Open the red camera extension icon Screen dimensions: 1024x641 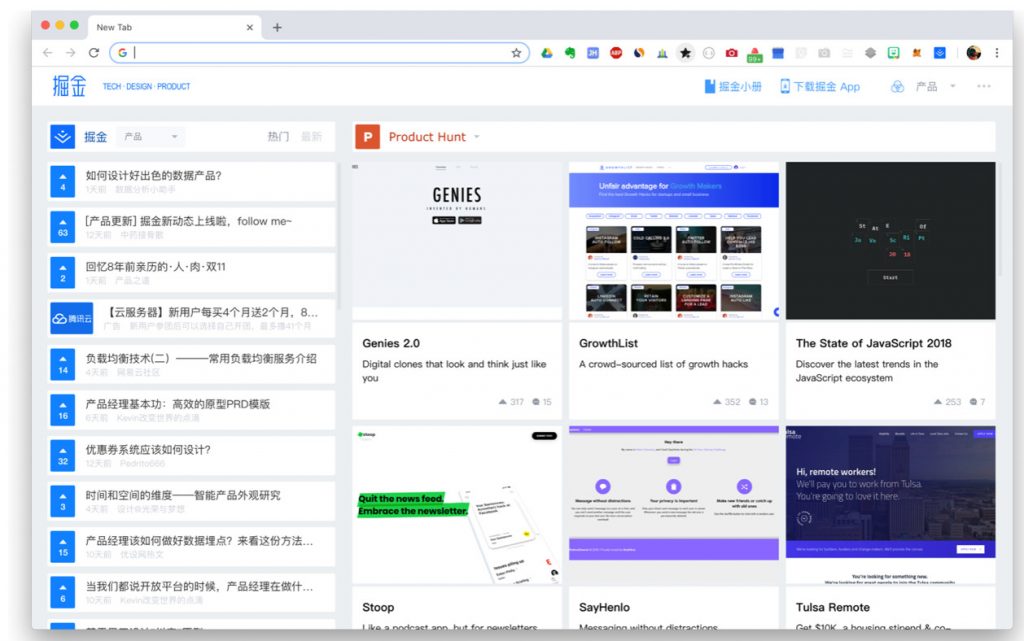tap(731, 53)
